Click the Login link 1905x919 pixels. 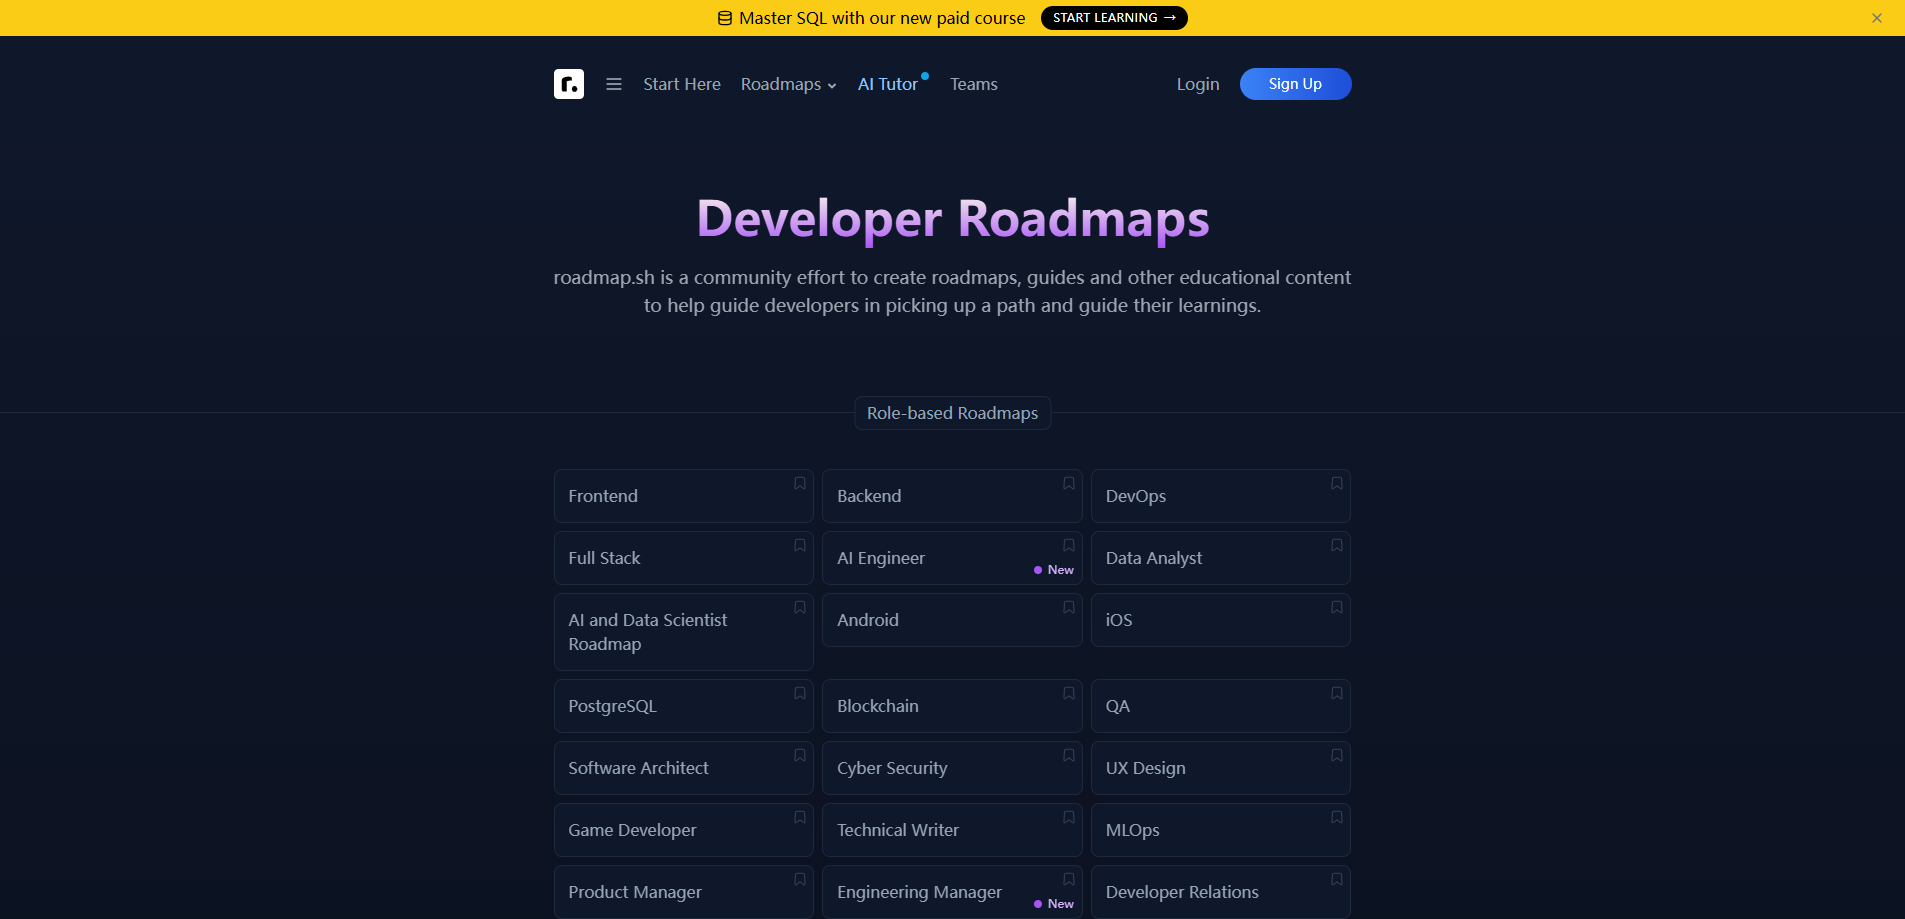[1197, 84]
